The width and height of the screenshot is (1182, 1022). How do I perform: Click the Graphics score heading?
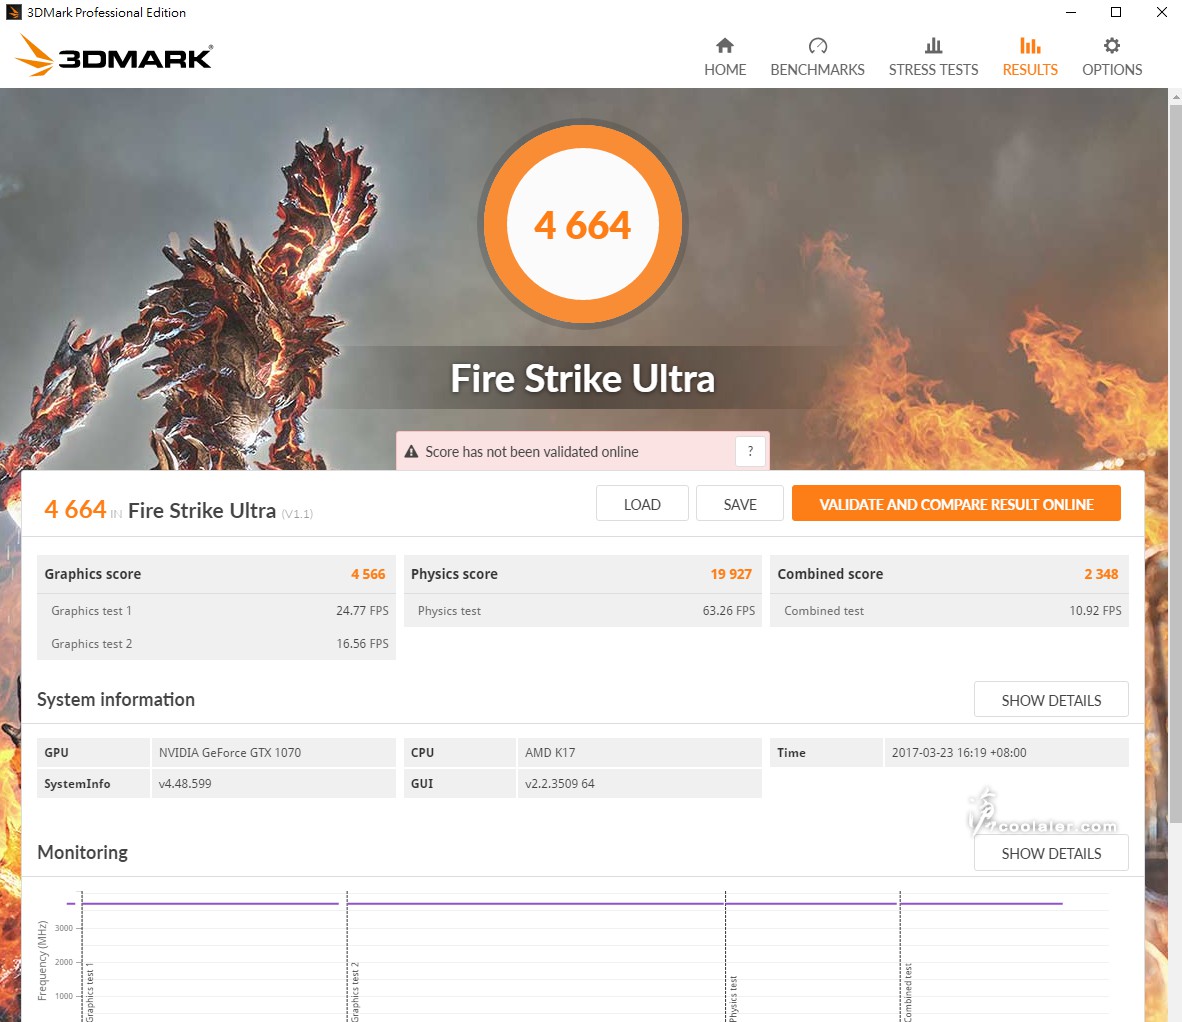pyautogui.click(x=93, y=574)
